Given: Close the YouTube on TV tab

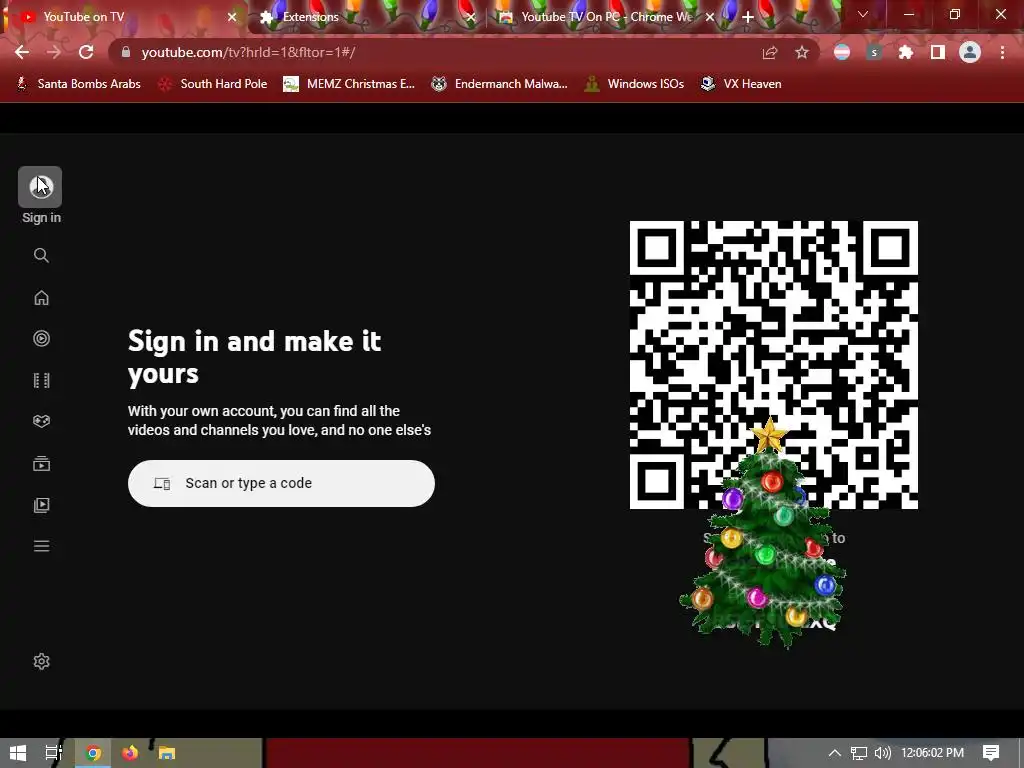Looking at the screenshot, I should click(x=232, y=17).
